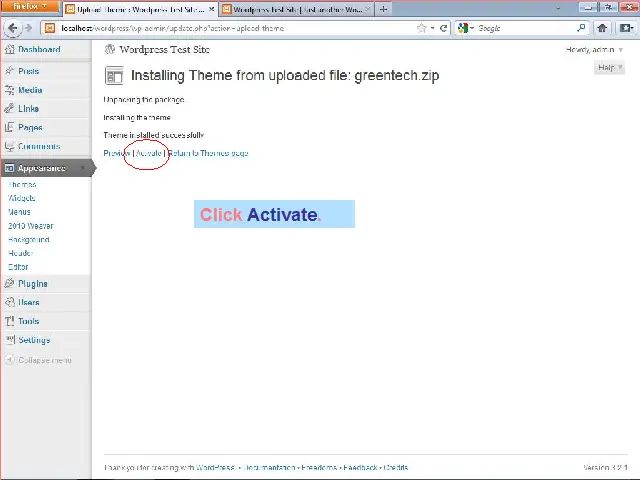The width and height of the screenshot is (640, 480).
Task: Open the Google search engine dropdown
Action: (466, 28)
